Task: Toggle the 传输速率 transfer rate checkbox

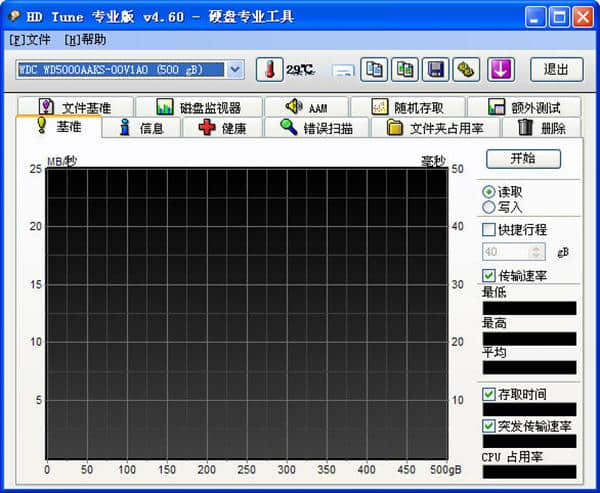Action: pos(489,275)
